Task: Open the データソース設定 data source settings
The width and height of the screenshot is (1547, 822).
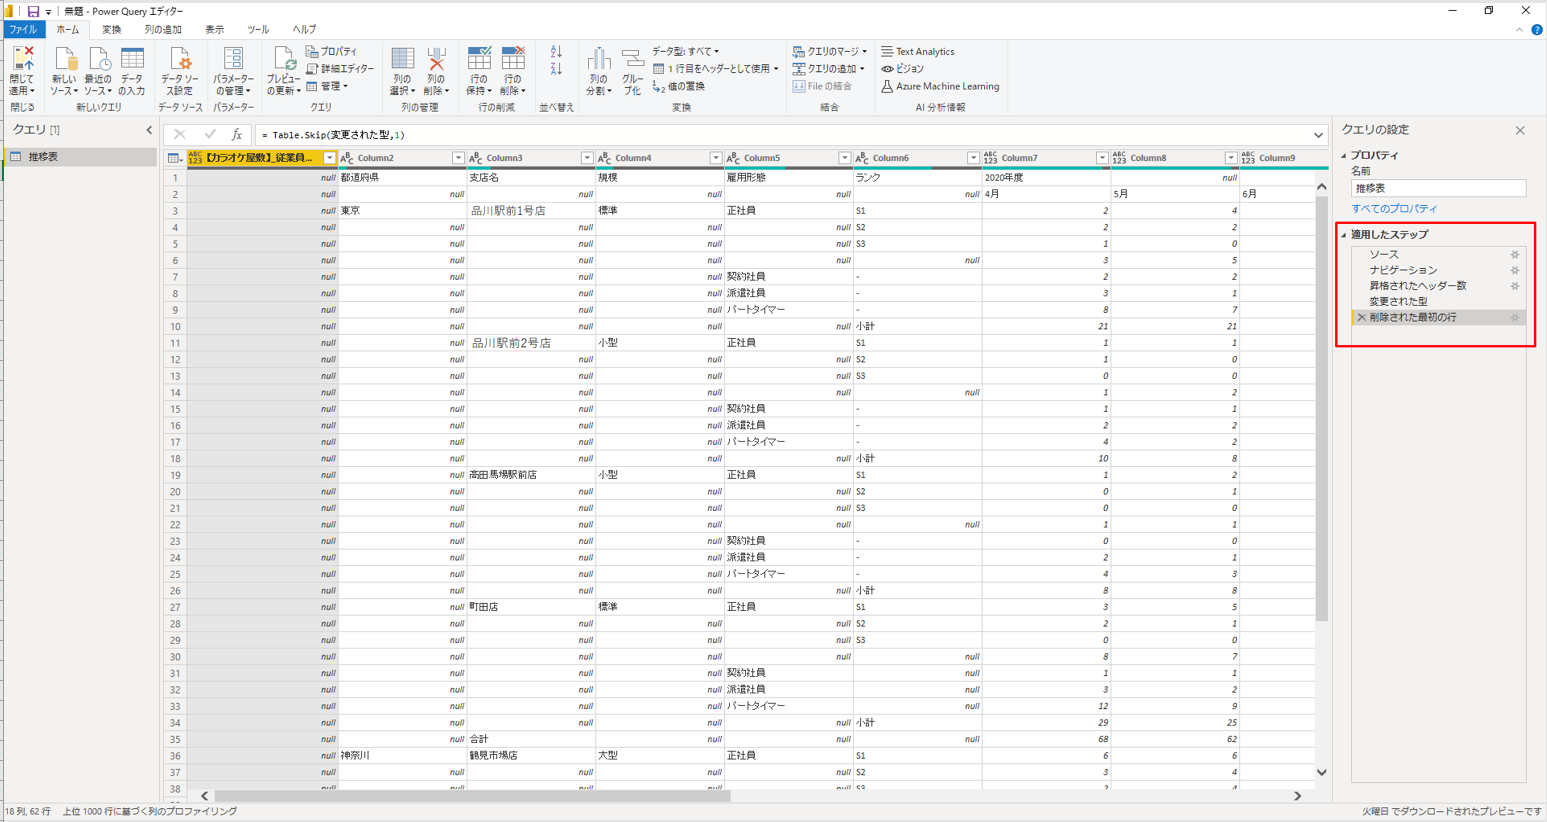Action: pyautogui.click(x=179, y=70)
